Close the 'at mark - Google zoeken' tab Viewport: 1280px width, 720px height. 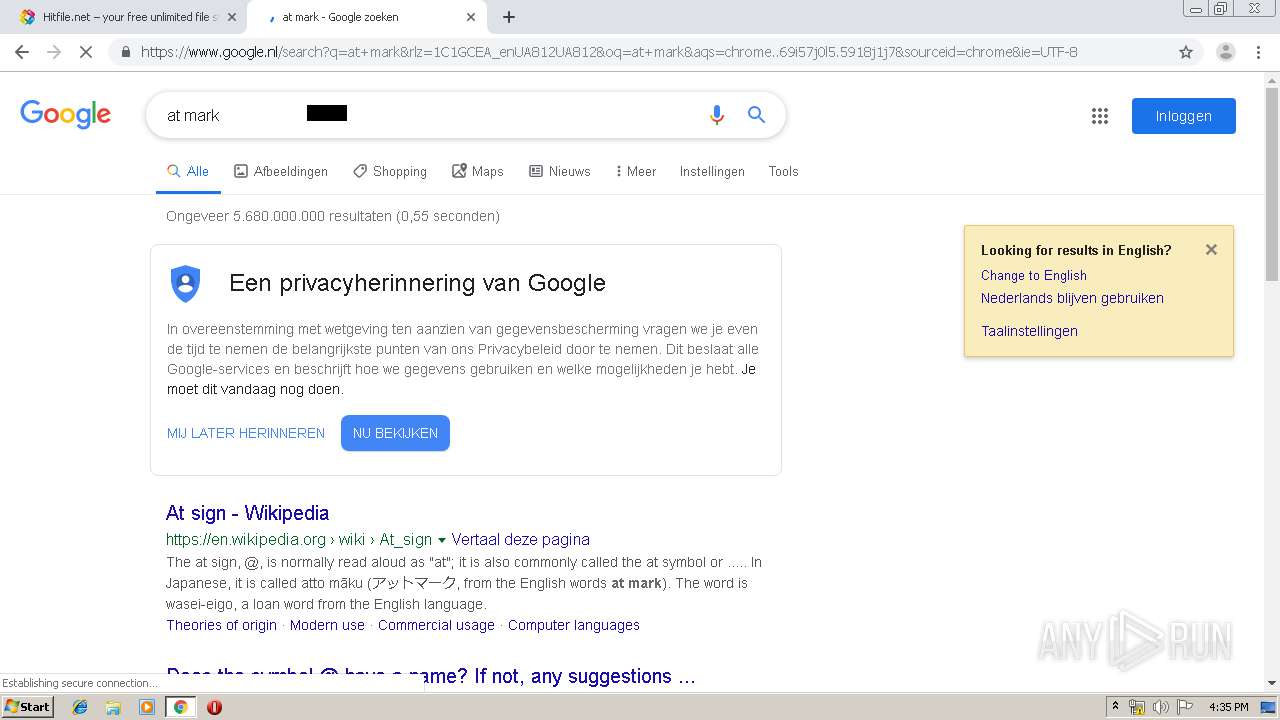[x=471, y=17]
